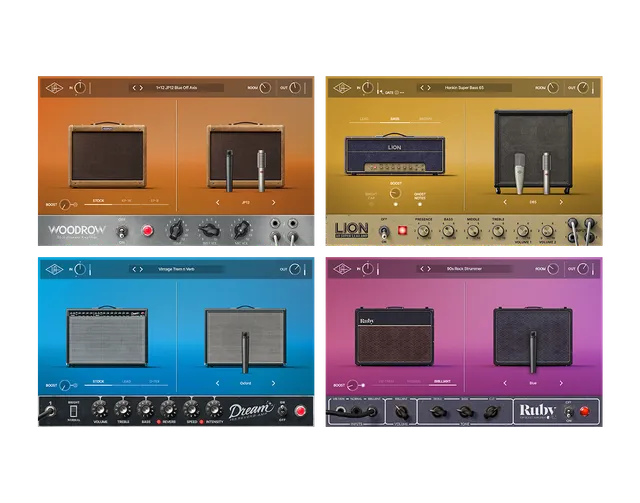Viewport: 640px width, 503px height.
Task: Go to previous preset in Woodrow
Action: pos(134,88)
